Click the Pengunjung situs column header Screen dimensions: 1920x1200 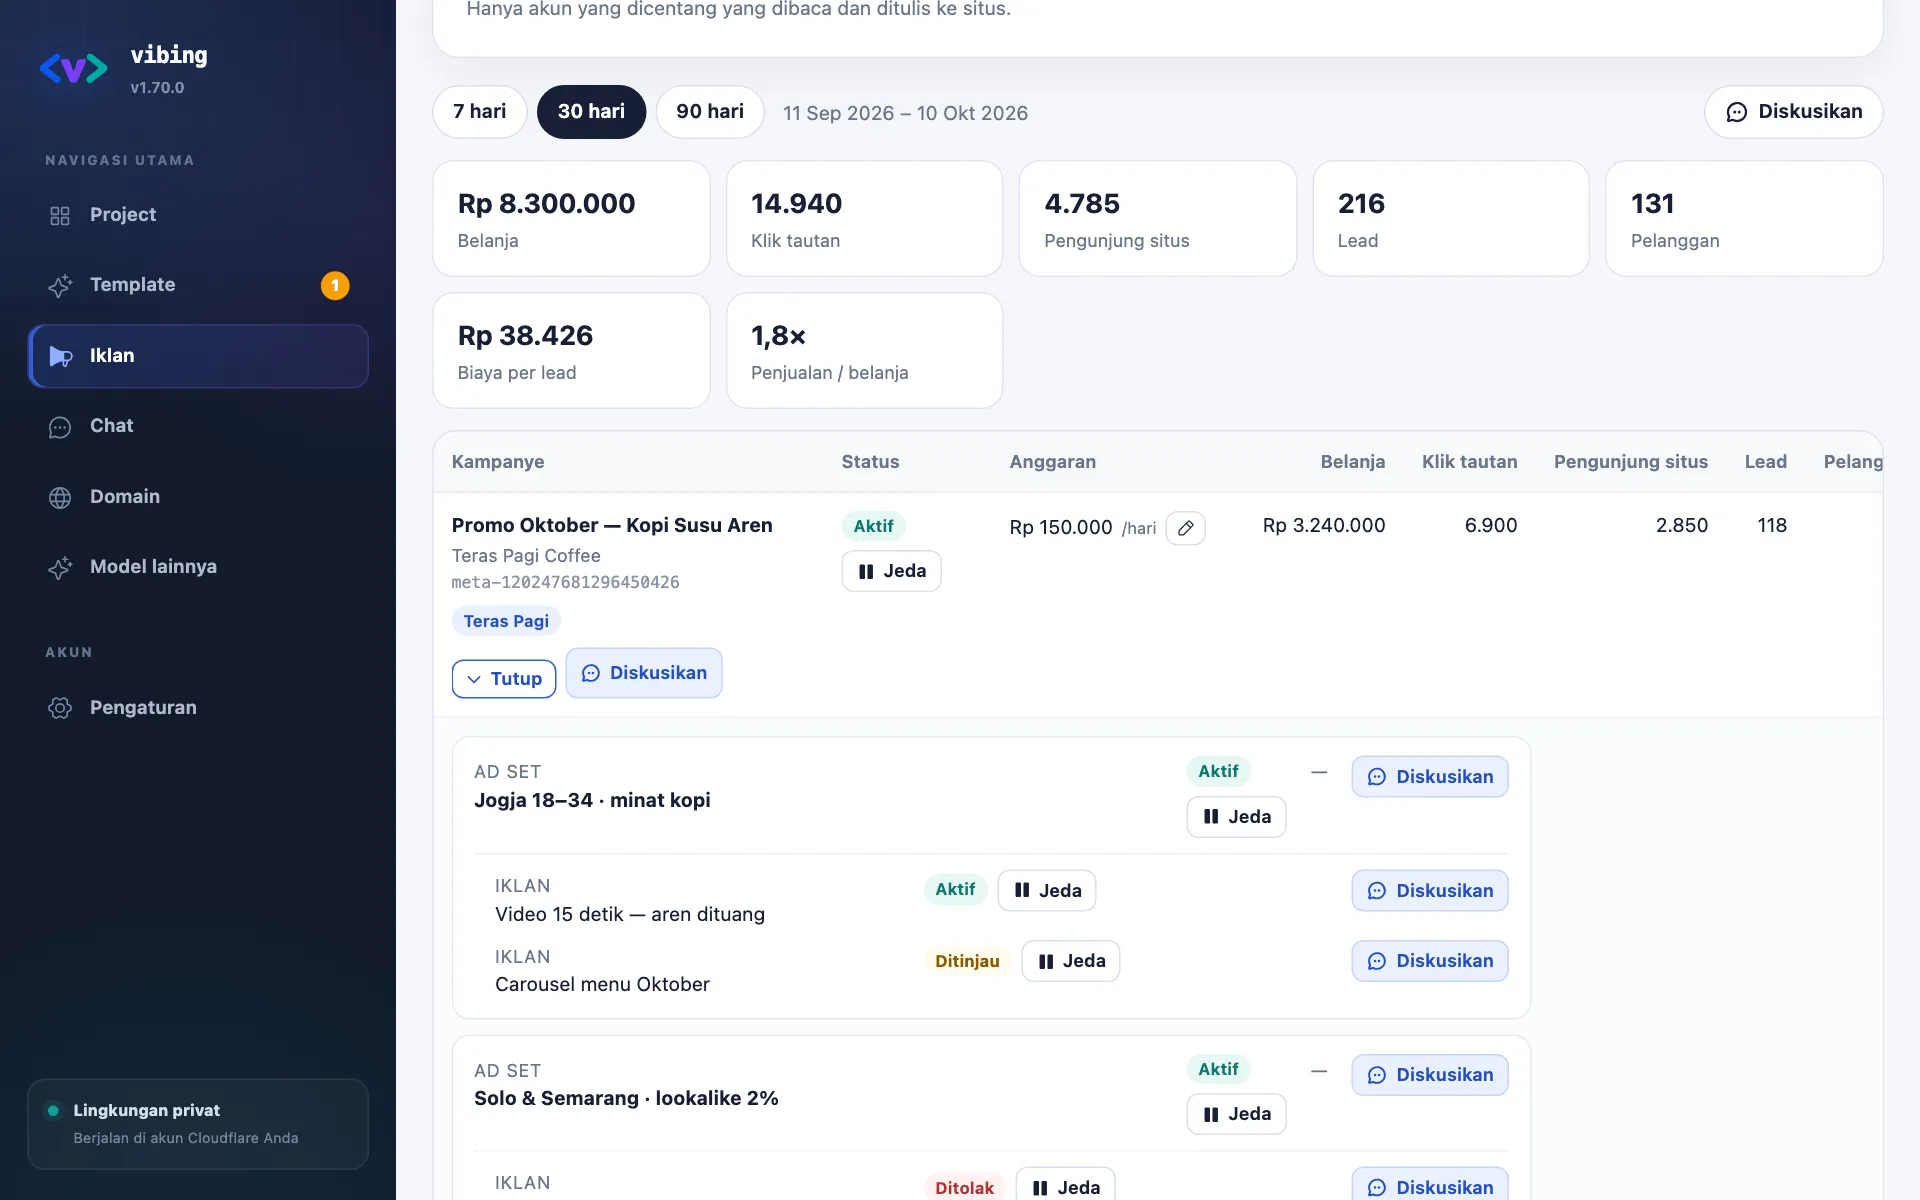click(x=1631, y=462)
